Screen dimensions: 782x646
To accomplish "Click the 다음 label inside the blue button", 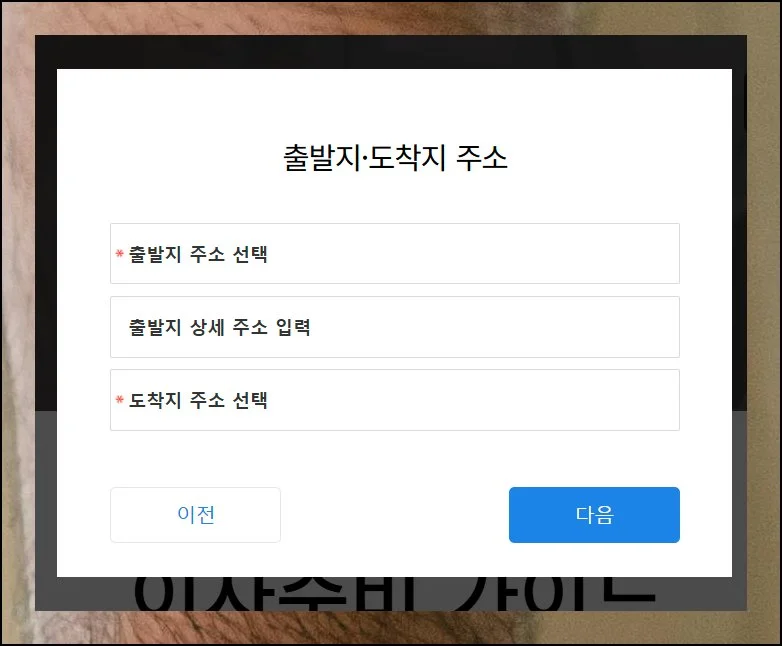I will [x=594, y=515].
